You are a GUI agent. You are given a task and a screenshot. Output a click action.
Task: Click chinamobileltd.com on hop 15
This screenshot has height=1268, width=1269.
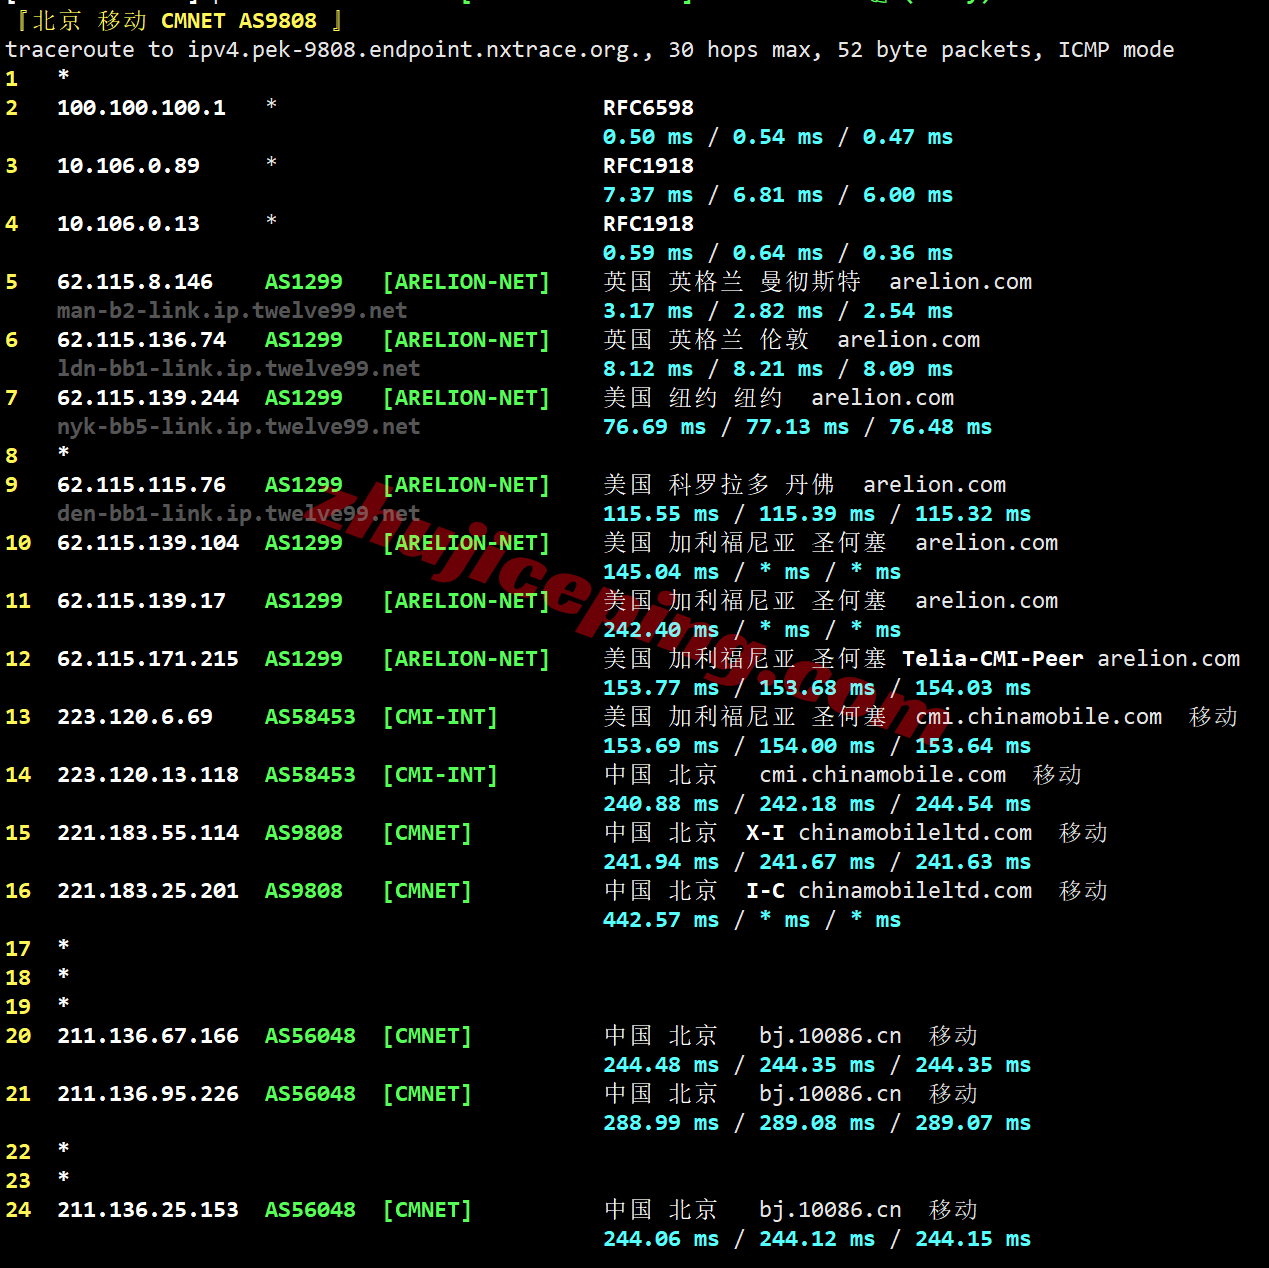[915, 833]
